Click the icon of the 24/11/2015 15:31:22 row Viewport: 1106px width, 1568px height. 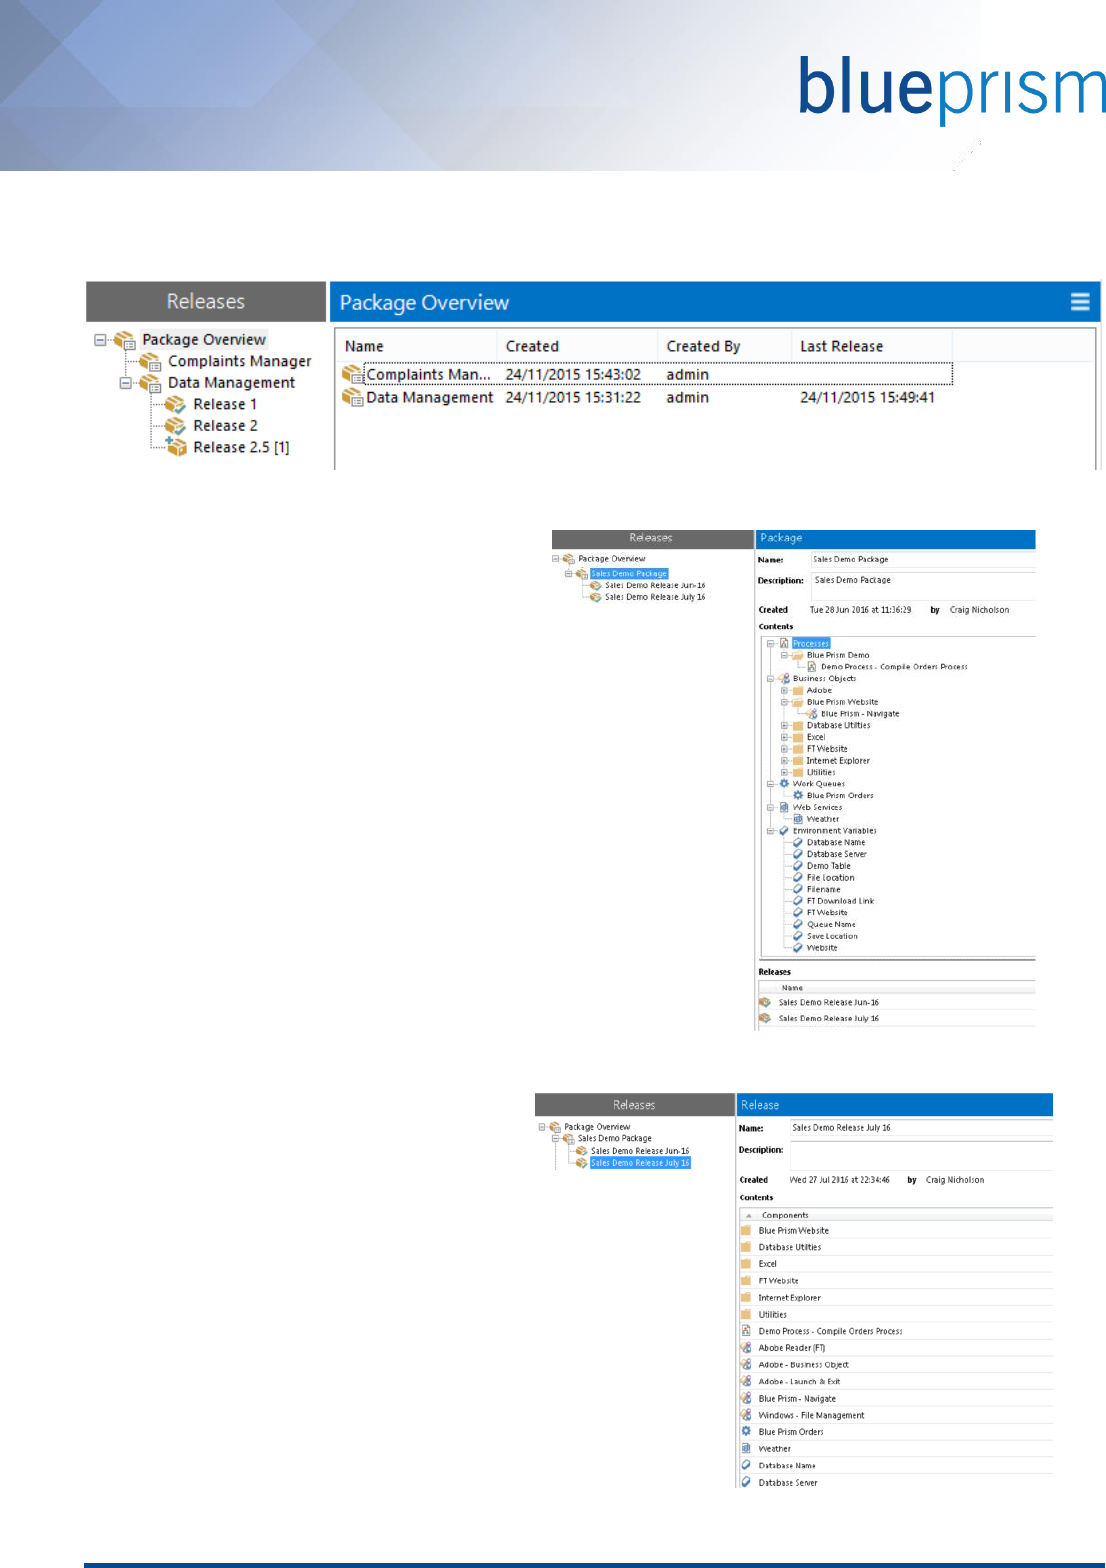click(x=352, y=397)
